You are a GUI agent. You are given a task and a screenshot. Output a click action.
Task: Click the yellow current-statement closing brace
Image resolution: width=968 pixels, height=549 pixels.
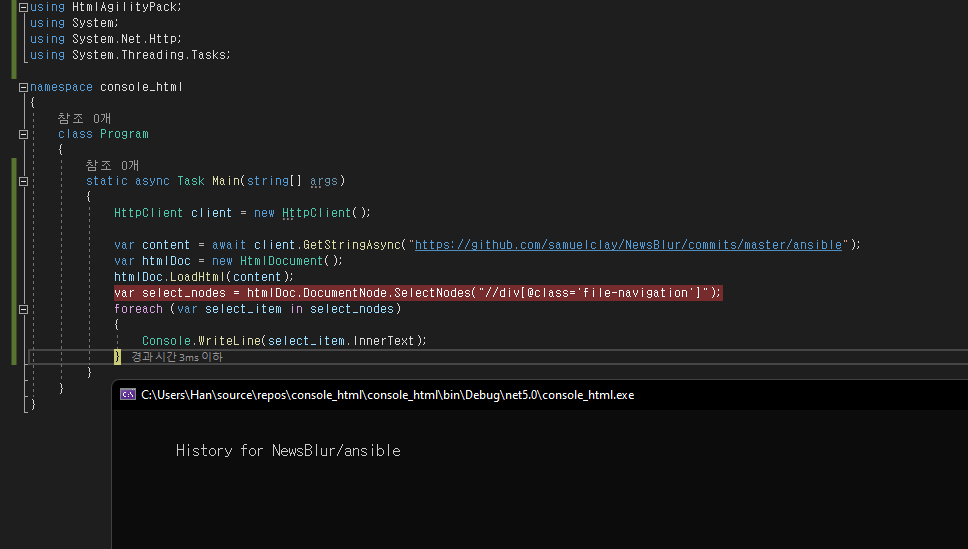pyautogui.click(x=117, y=356)
